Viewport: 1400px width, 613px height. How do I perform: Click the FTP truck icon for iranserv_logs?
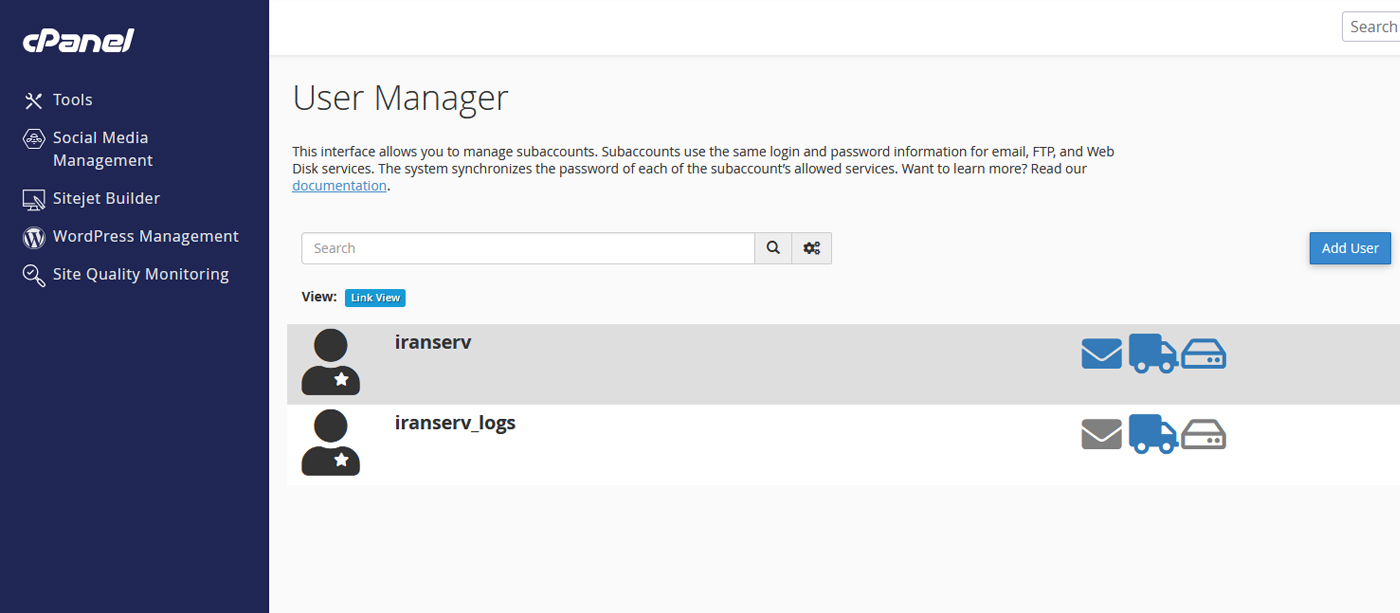(1152, 434)
